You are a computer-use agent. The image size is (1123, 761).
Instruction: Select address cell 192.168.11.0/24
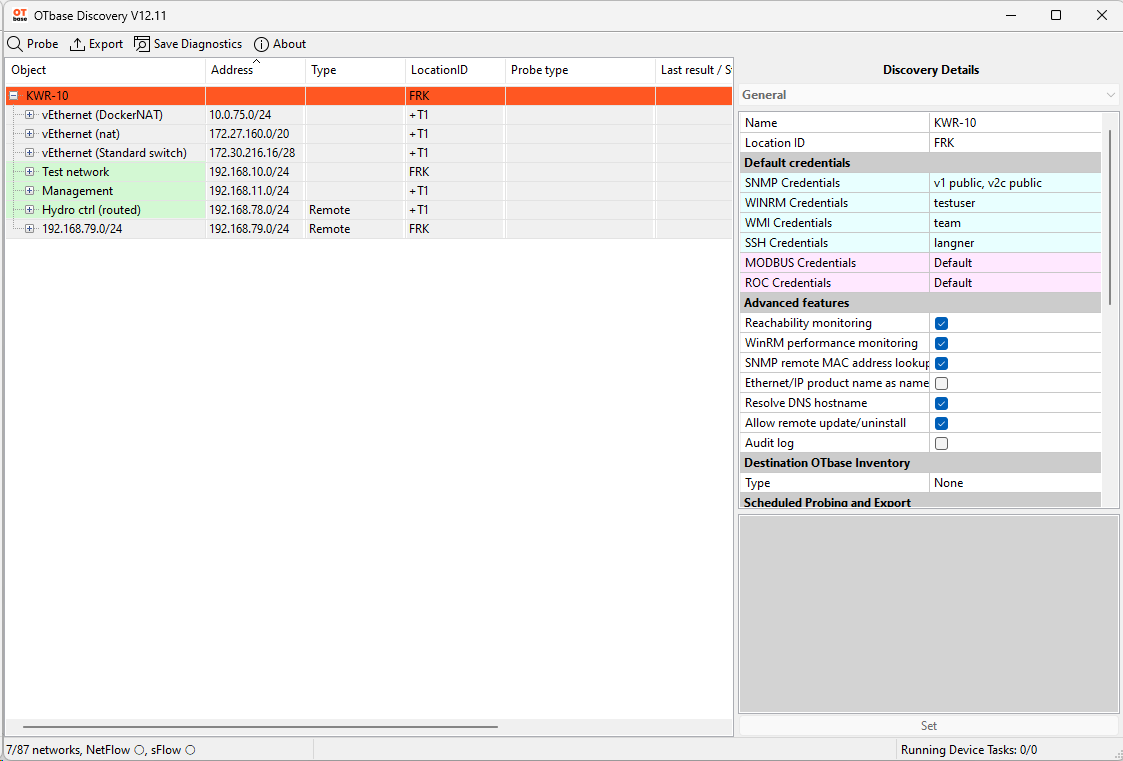(x=256, y=190)
